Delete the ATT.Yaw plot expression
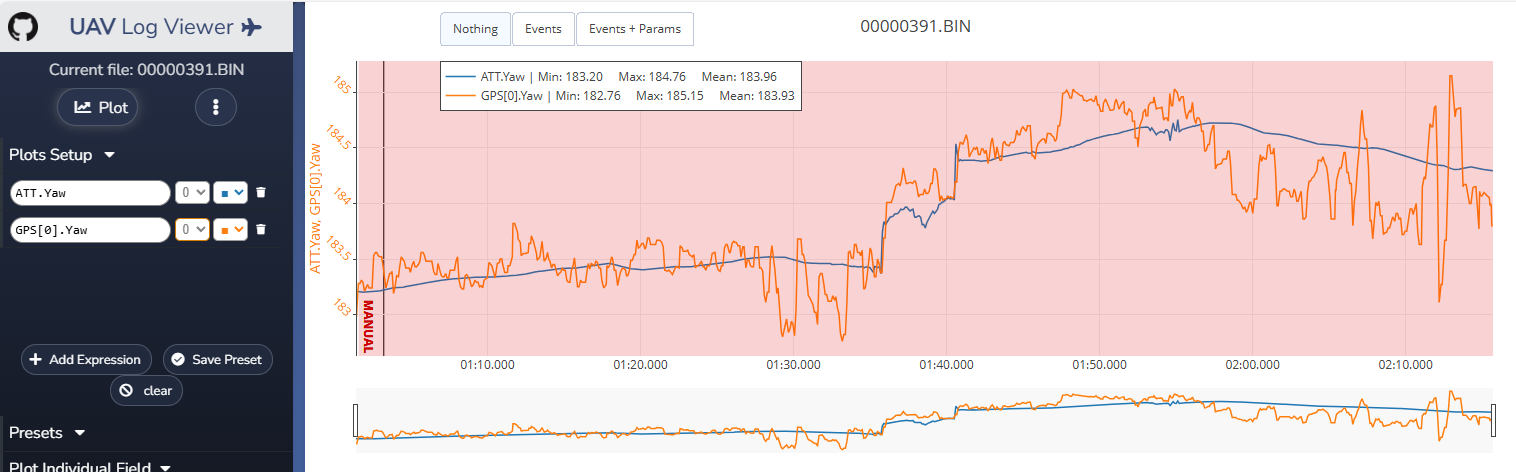This screenshot has height=472, width=1516. (x=261, y=192)
